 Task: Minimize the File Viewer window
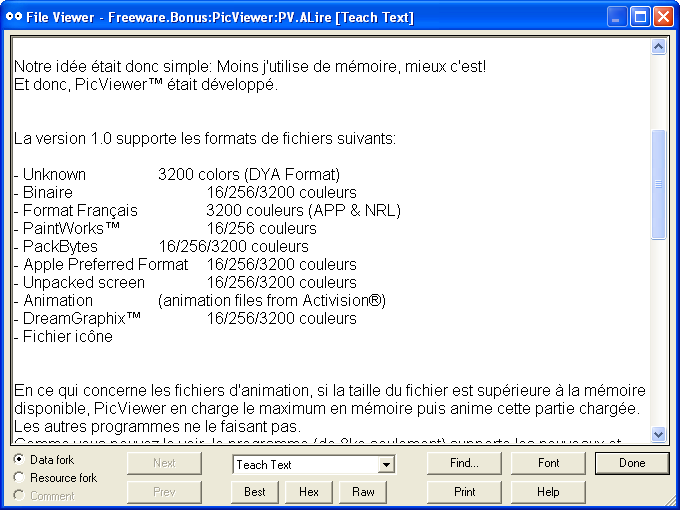616,17
